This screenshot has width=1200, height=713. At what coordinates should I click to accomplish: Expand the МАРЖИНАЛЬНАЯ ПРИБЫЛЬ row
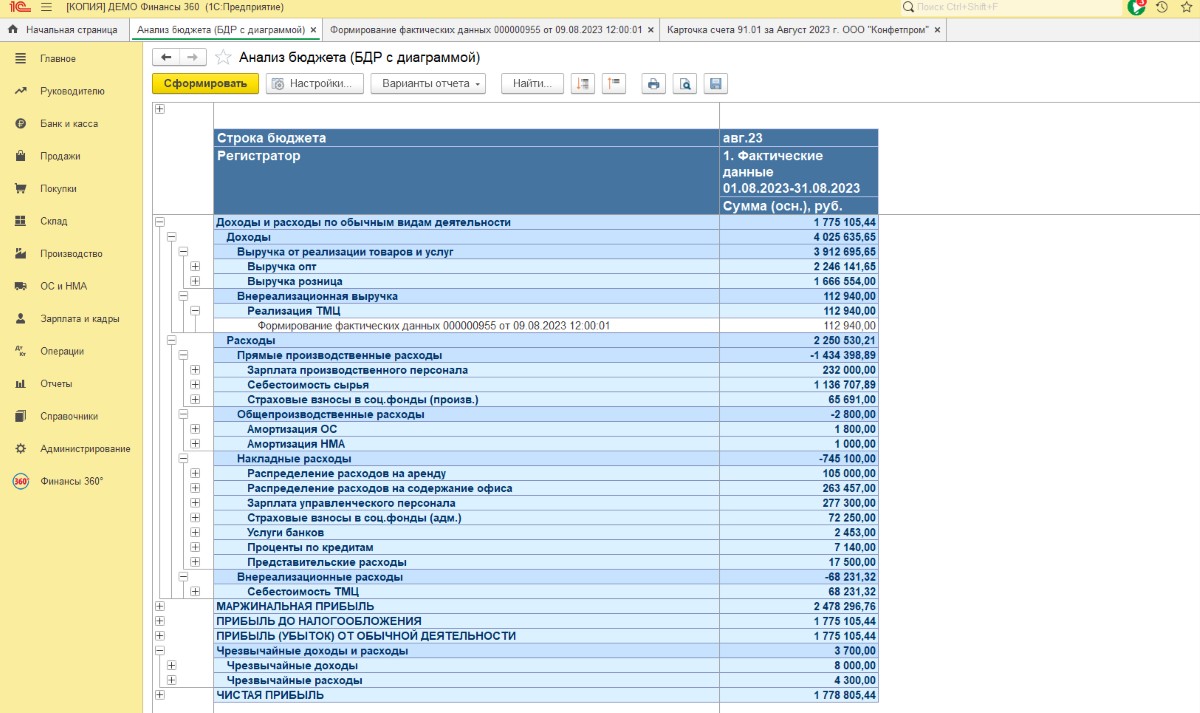coord(160,606)
